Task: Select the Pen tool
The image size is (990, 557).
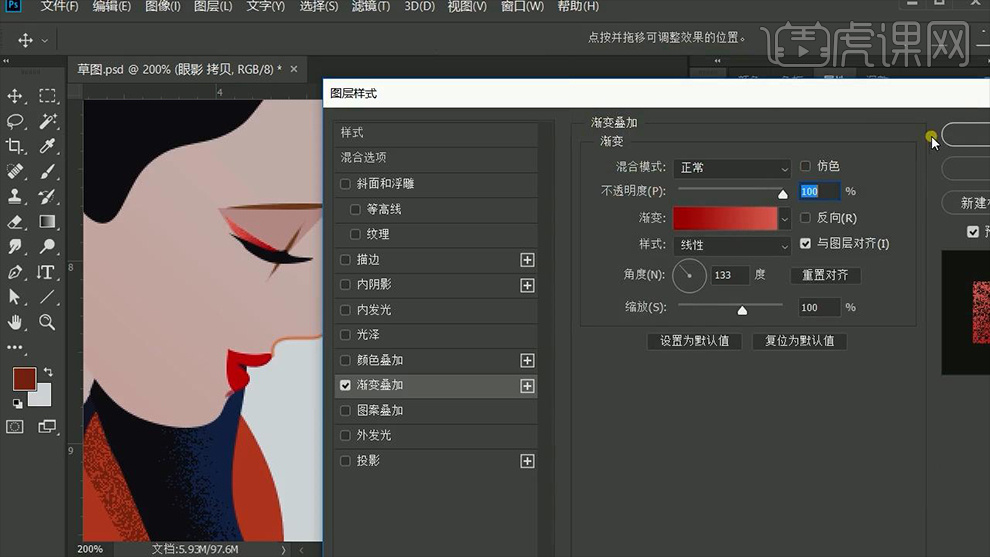Action: pos(15,272)
